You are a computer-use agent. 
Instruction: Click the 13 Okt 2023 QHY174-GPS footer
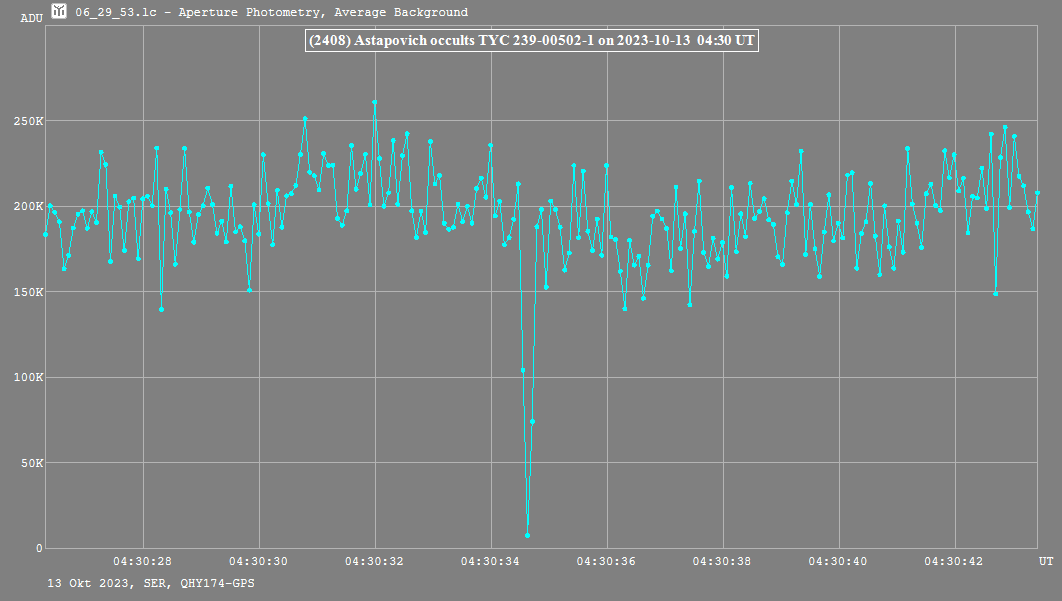pyautogui.click(x=150, y=582)
